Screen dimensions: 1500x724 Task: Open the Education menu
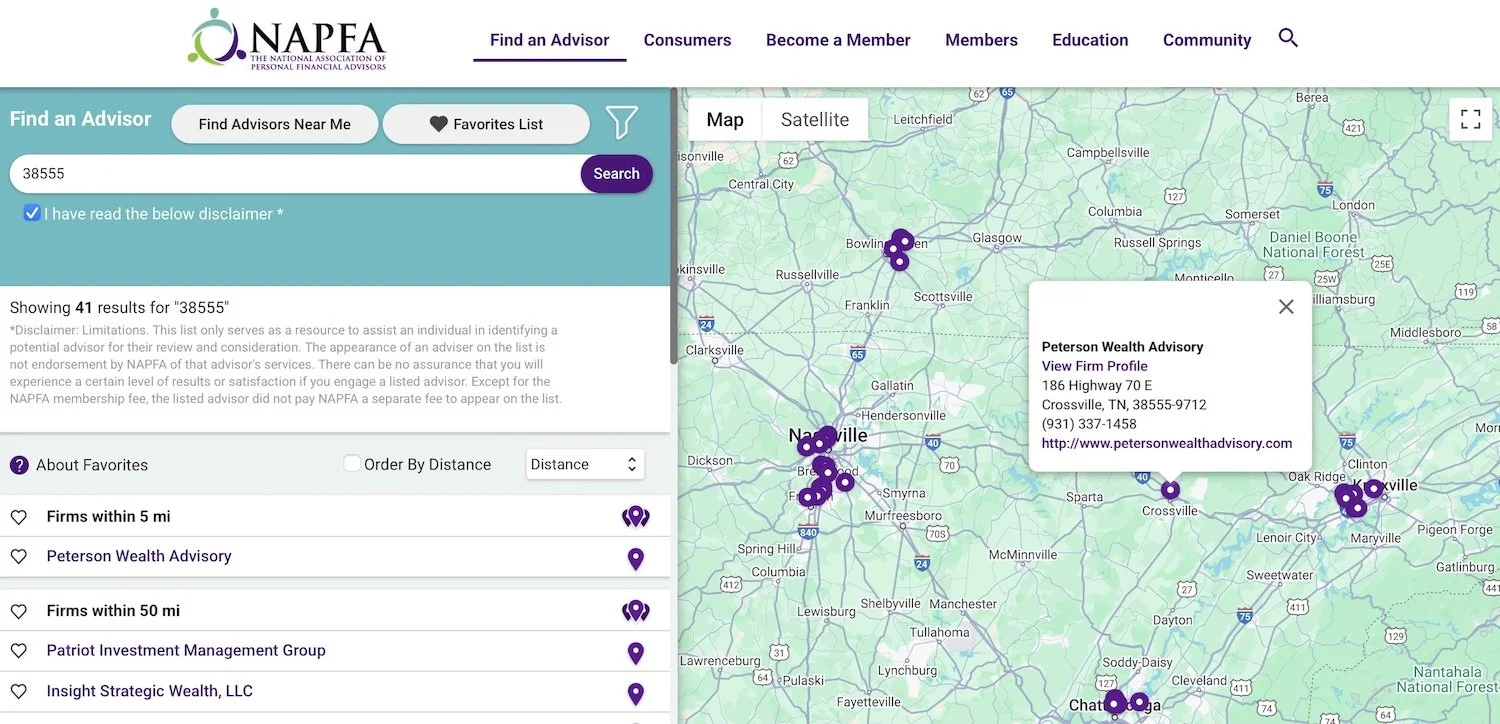click(x=1090, y=40)
